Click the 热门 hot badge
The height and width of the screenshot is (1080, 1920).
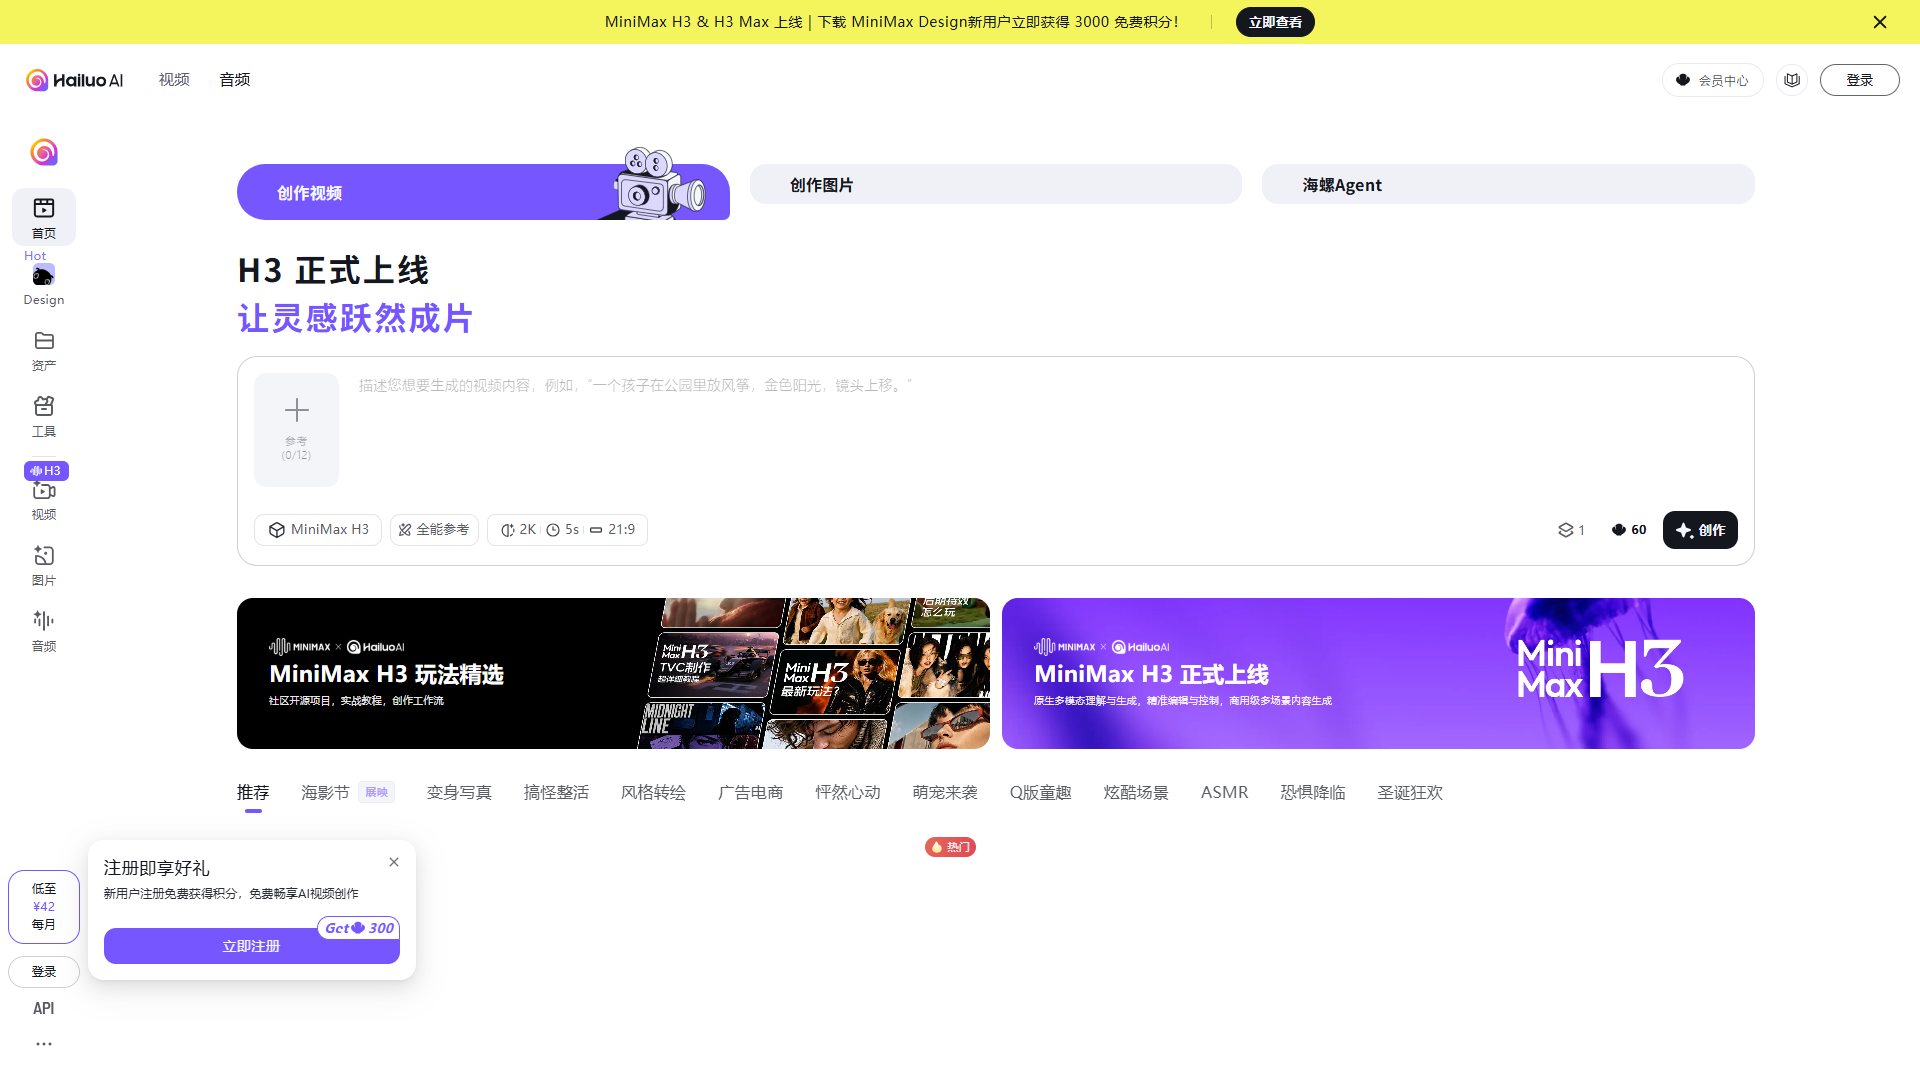tap(950, 847)
